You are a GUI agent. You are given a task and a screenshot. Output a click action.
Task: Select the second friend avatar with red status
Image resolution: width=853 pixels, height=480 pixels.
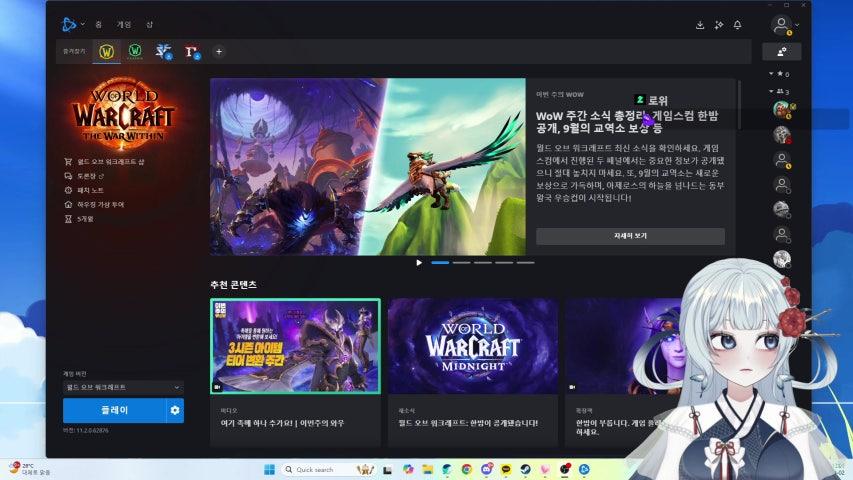coord(782,134)
